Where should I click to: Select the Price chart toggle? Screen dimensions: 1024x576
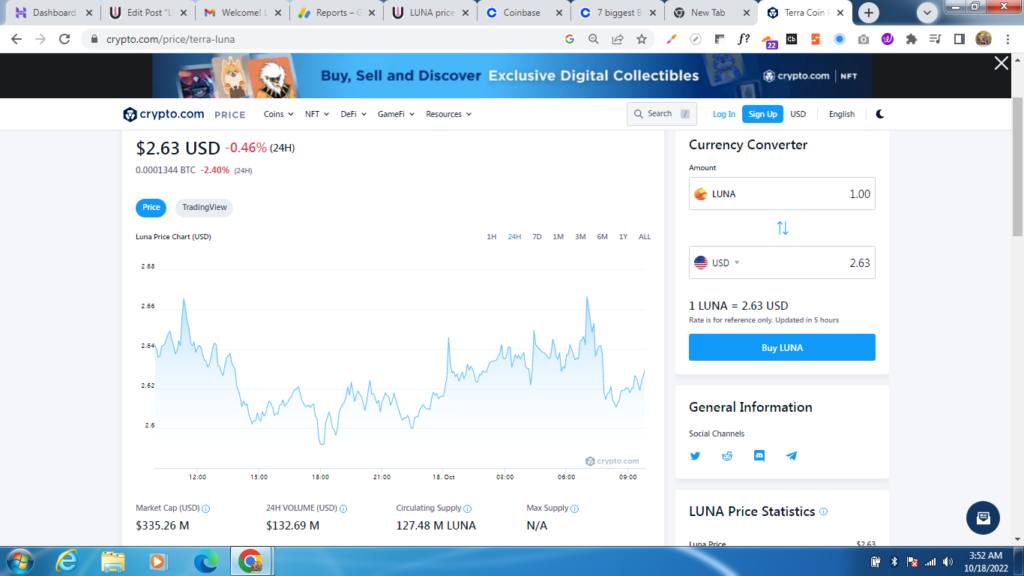151,207
